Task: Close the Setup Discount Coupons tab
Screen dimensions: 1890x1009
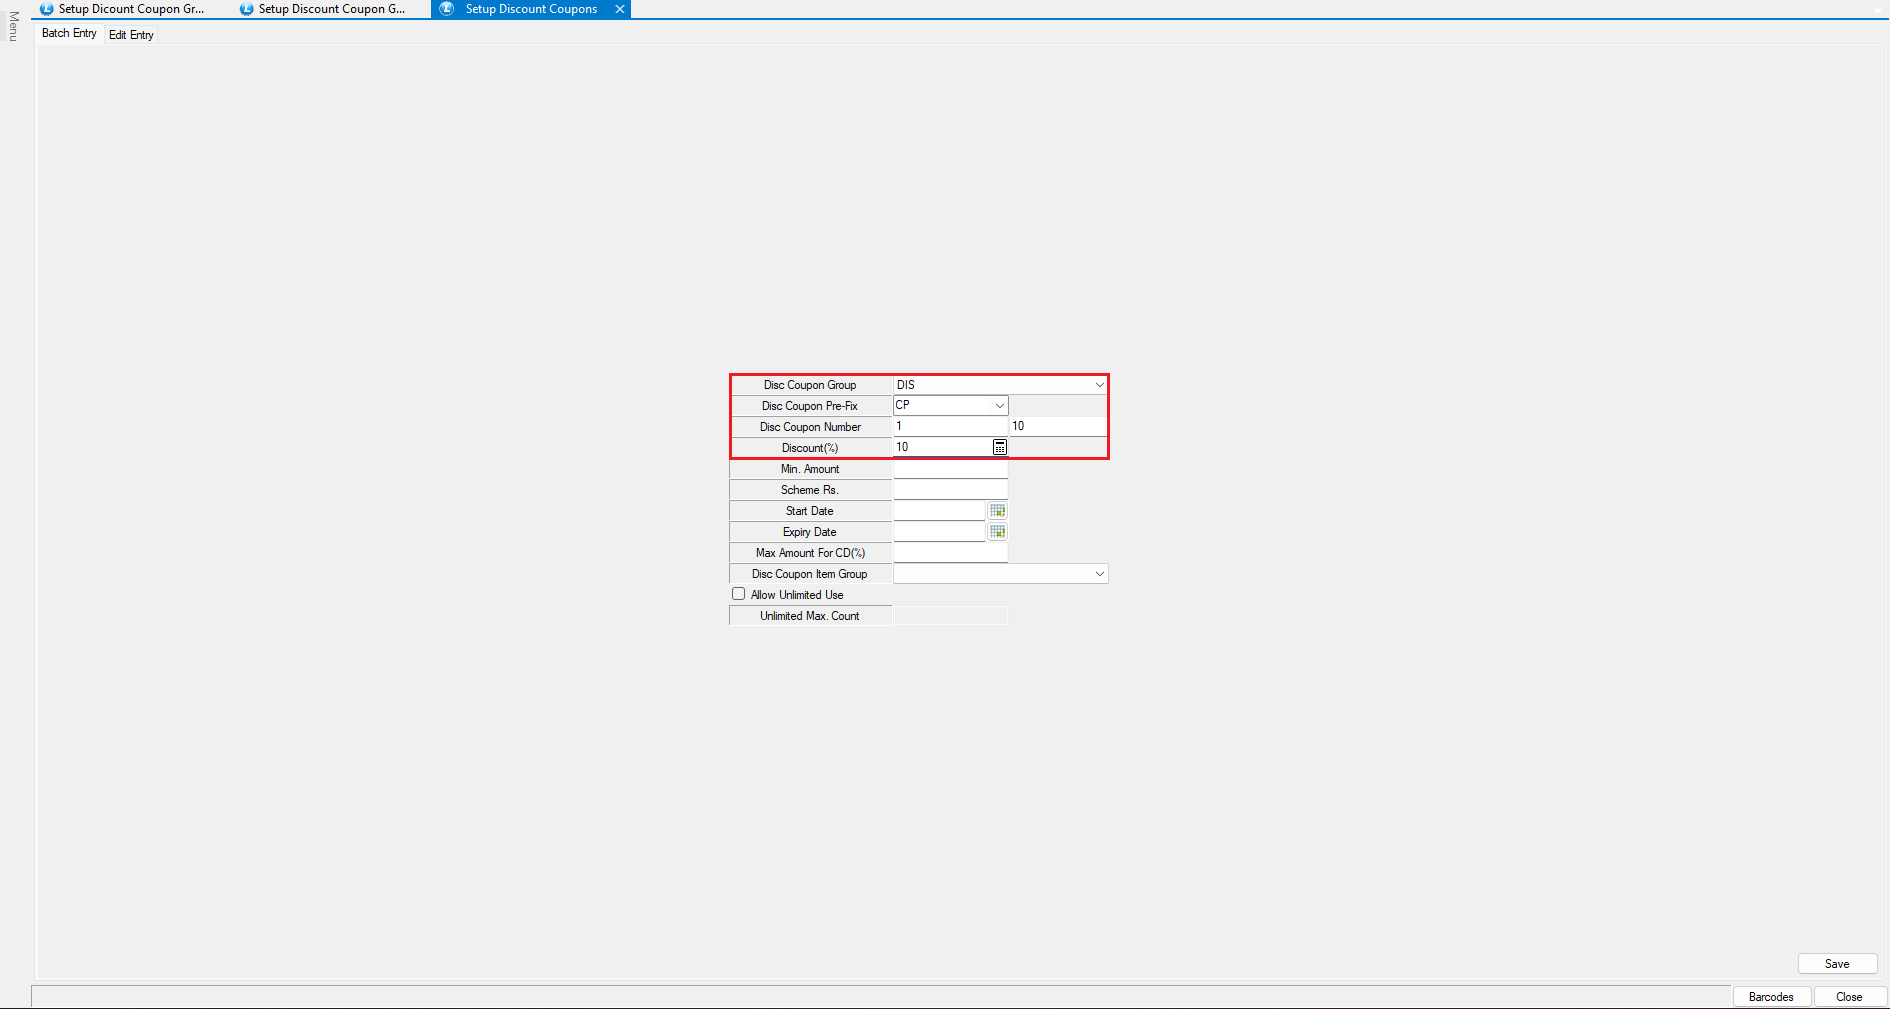Action: tap(620, 9)
